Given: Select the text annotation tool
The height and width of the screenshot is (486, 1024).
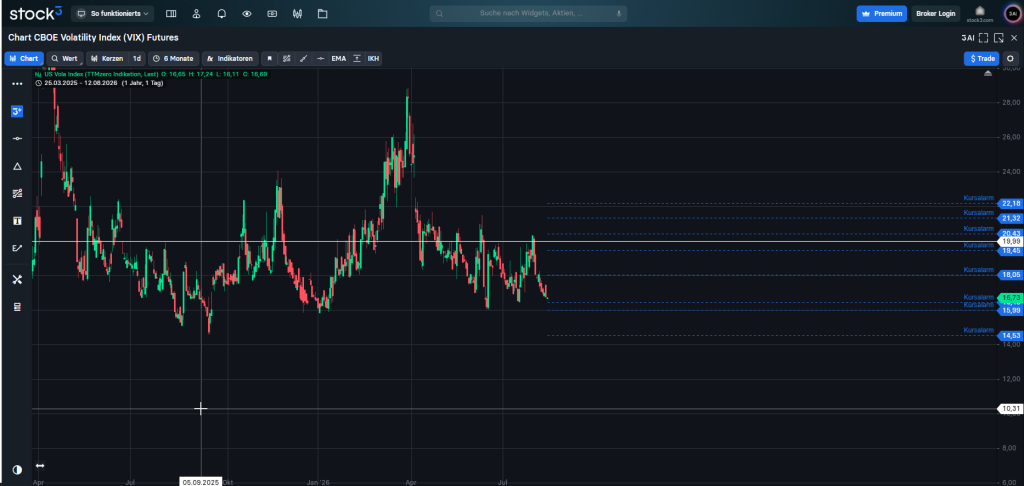Looking at the screenshot, I should [18, 221].
